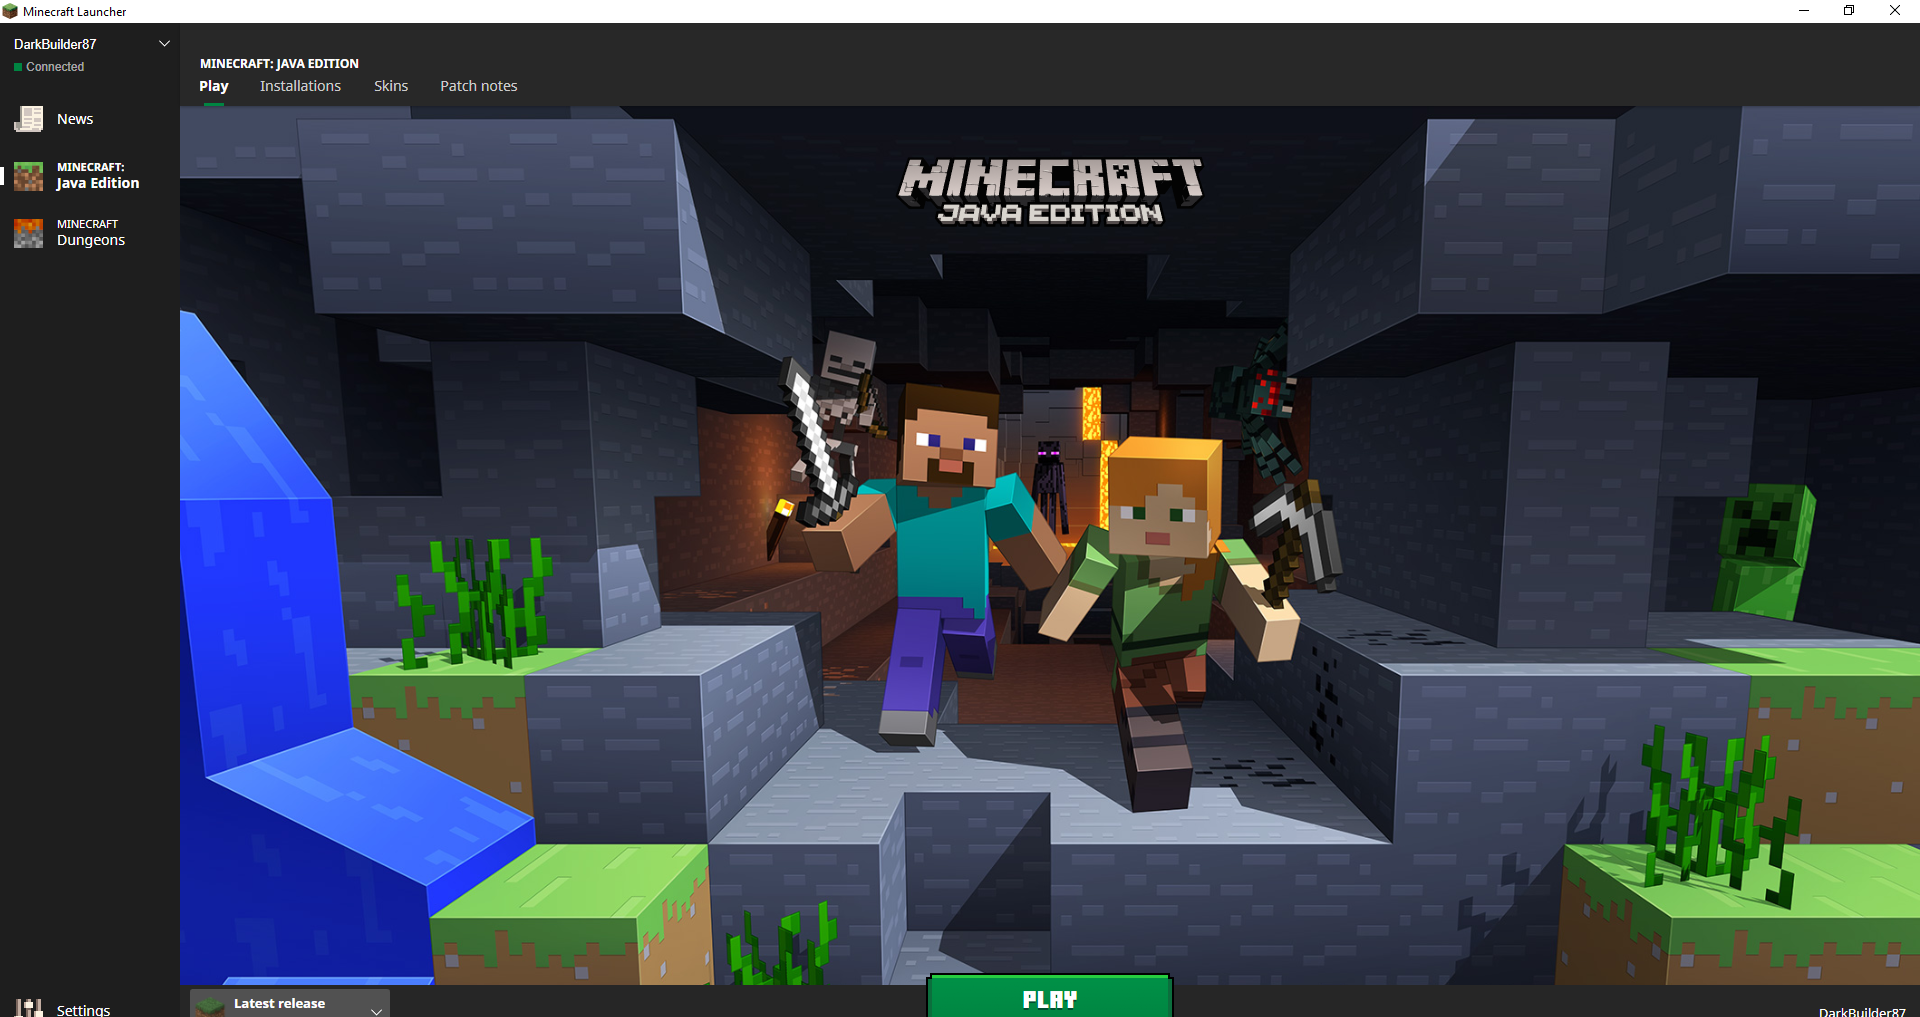Image resolution: width=1920 pixels, height=1017 pixels.
Task: Open the Settings sliders icon
Action: pos(29,1008)
